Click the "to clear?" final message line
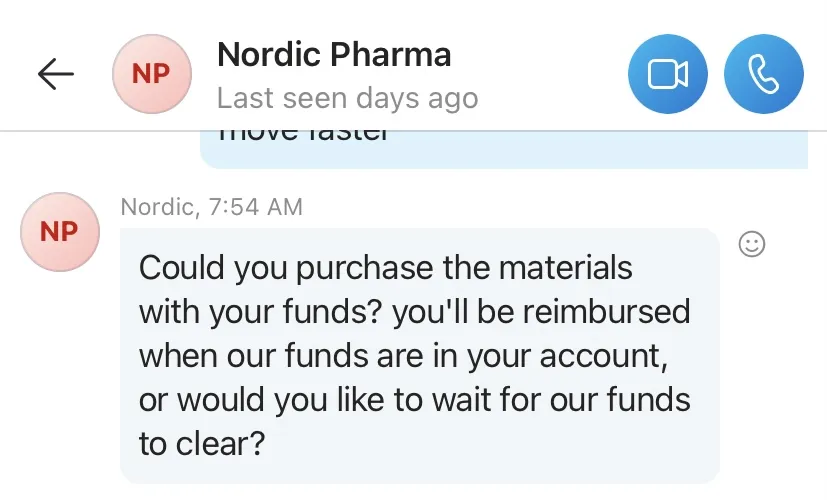 point(202,444)
